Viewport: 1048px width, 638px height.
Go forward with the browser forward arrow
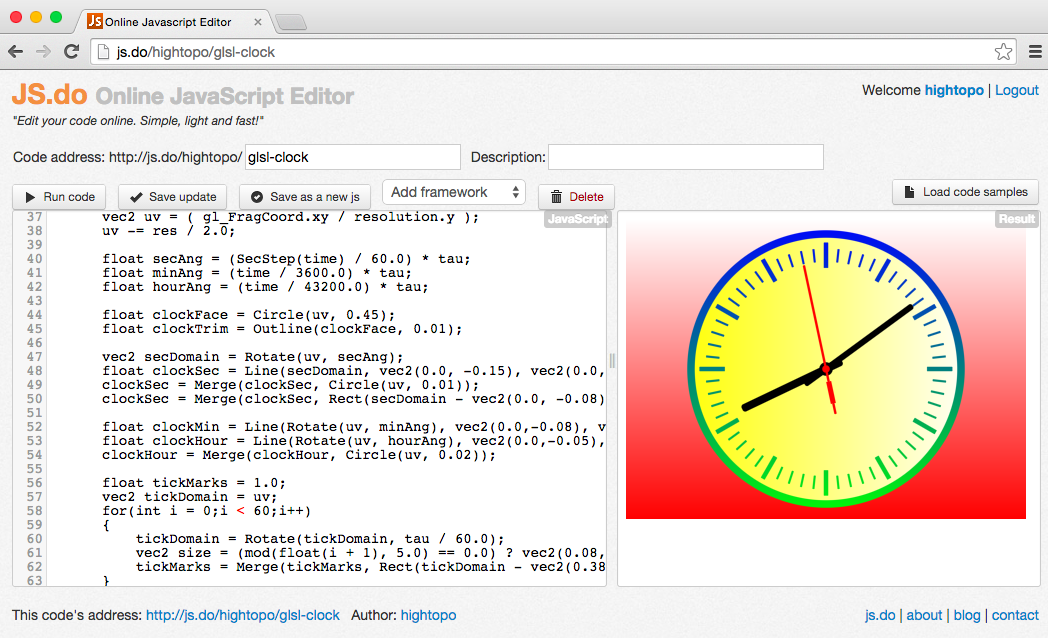pyautogui.click(x=43, y=51)
